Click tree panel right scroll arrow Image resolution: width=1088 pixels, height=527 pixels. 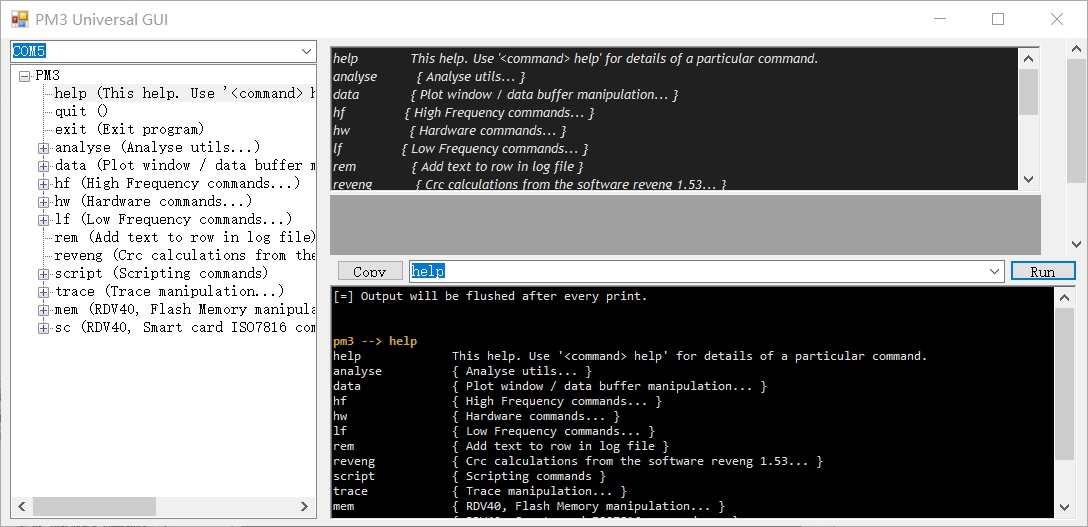305,507
